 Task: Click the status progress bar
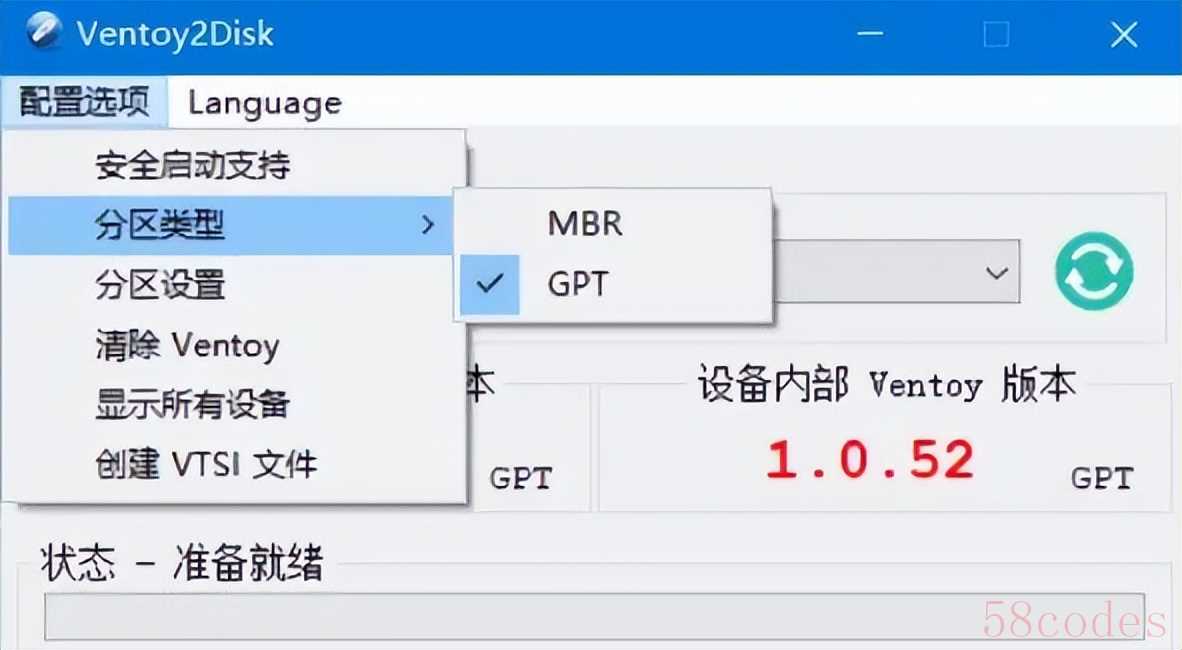(594, 617)
